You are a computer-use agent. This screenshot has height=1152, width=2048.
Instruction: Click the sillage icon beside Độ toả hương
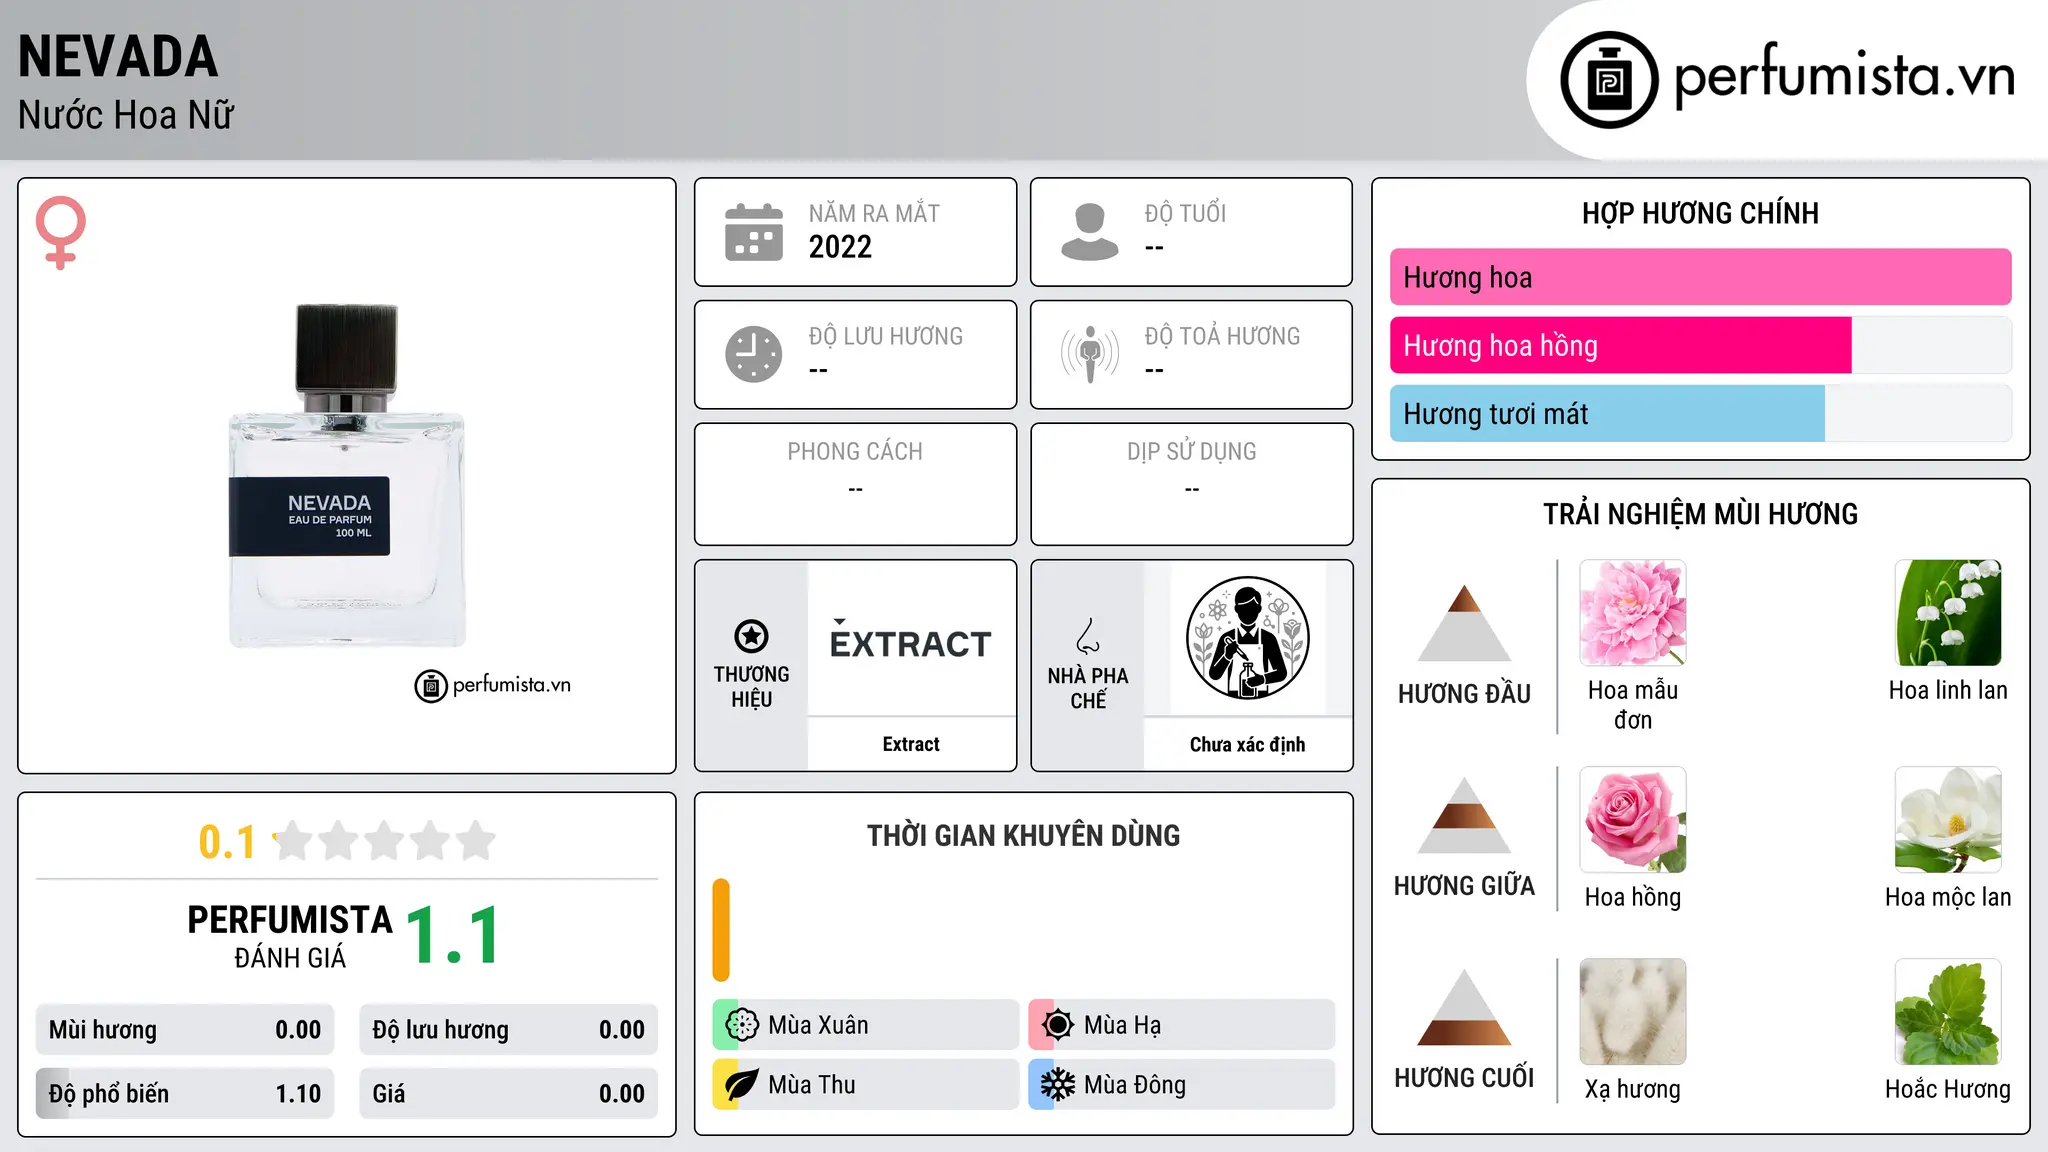[1090, 354]
